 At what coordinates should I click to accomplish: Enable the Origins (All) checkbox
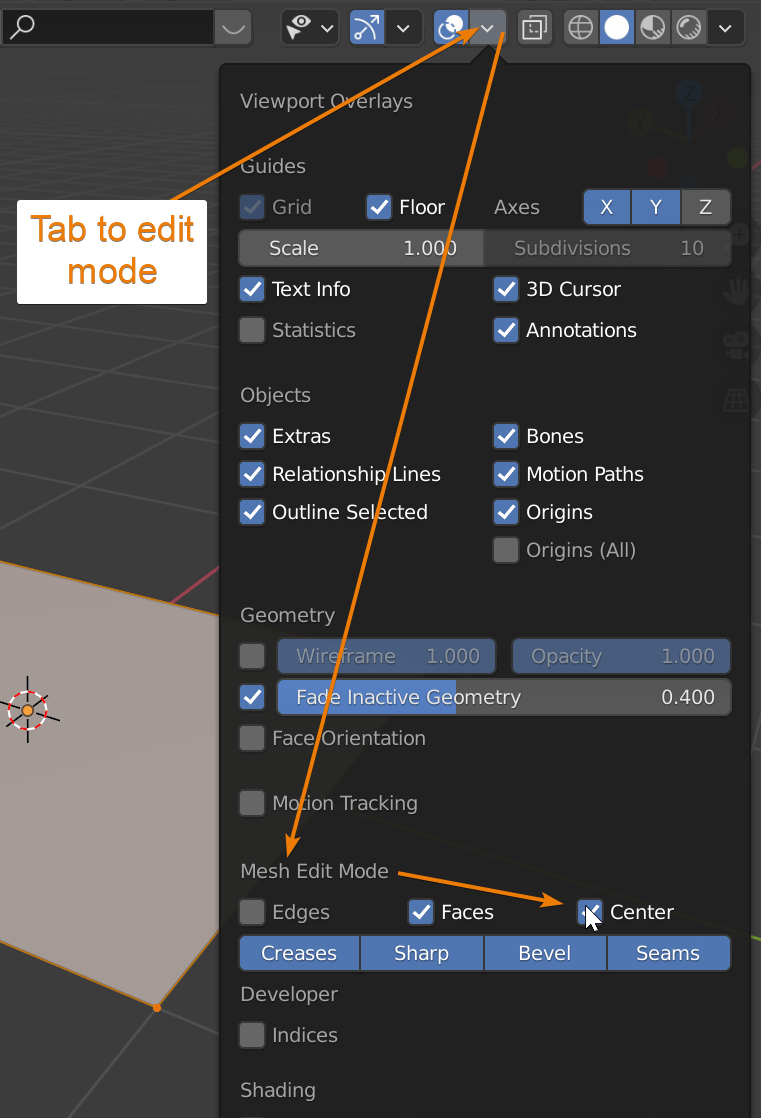pyautogui.click(x=506, y=550)
